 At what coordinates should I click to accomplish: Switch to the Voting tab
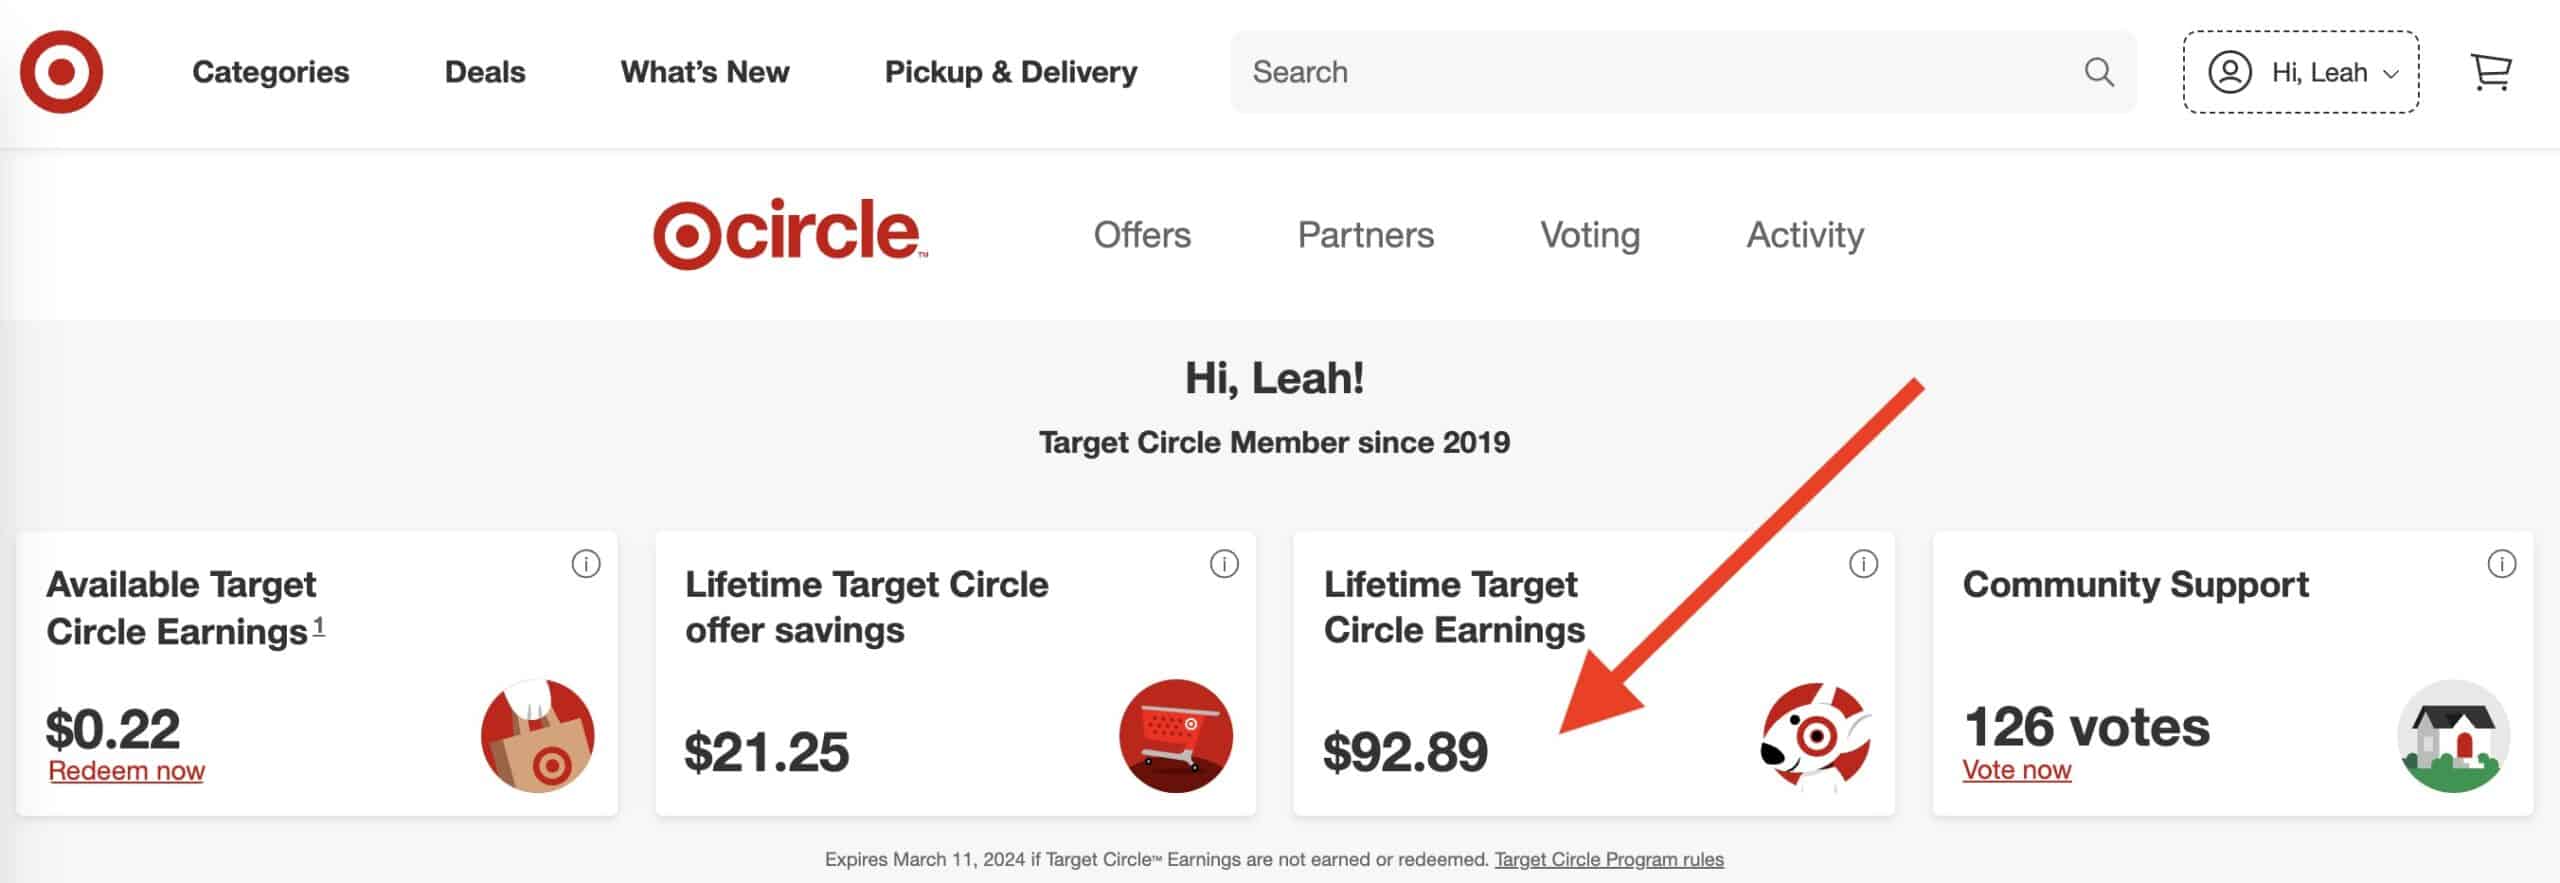pos(1590,234)
